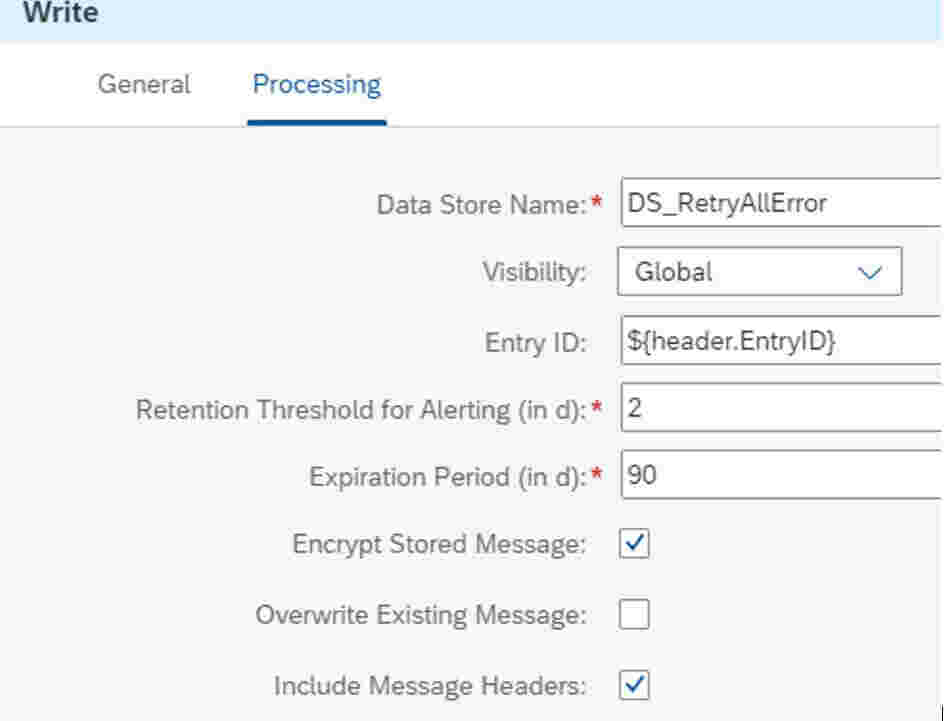The width and height of the screenshot is (945, 721).
Task: Click the Encrypt Stored Message label
Action: click(x=439, y=544)
